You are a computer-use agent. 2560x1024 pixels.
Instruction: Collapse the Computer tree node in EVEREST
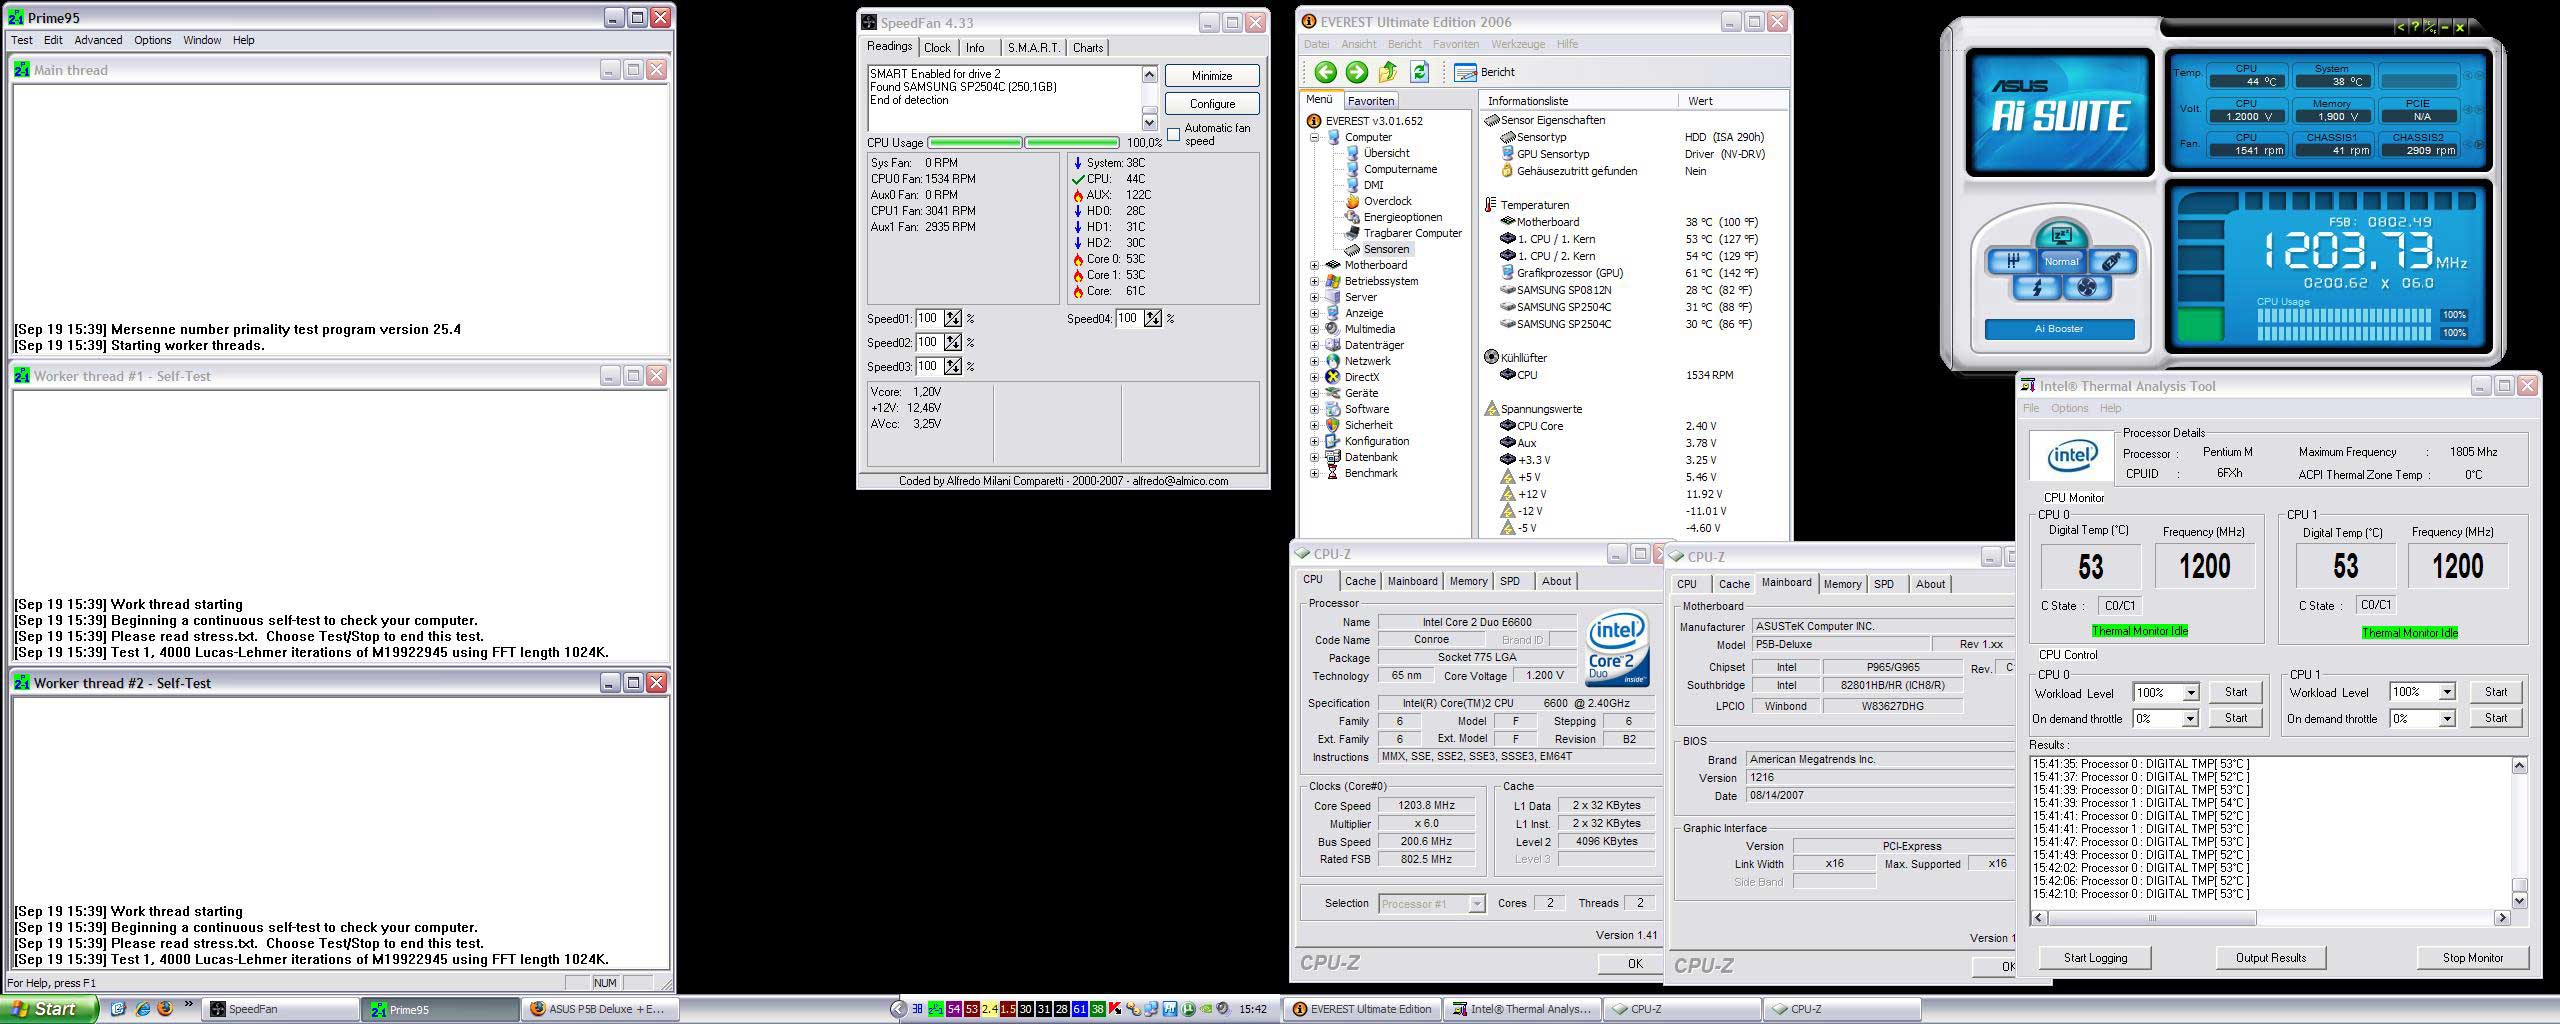1314,137
